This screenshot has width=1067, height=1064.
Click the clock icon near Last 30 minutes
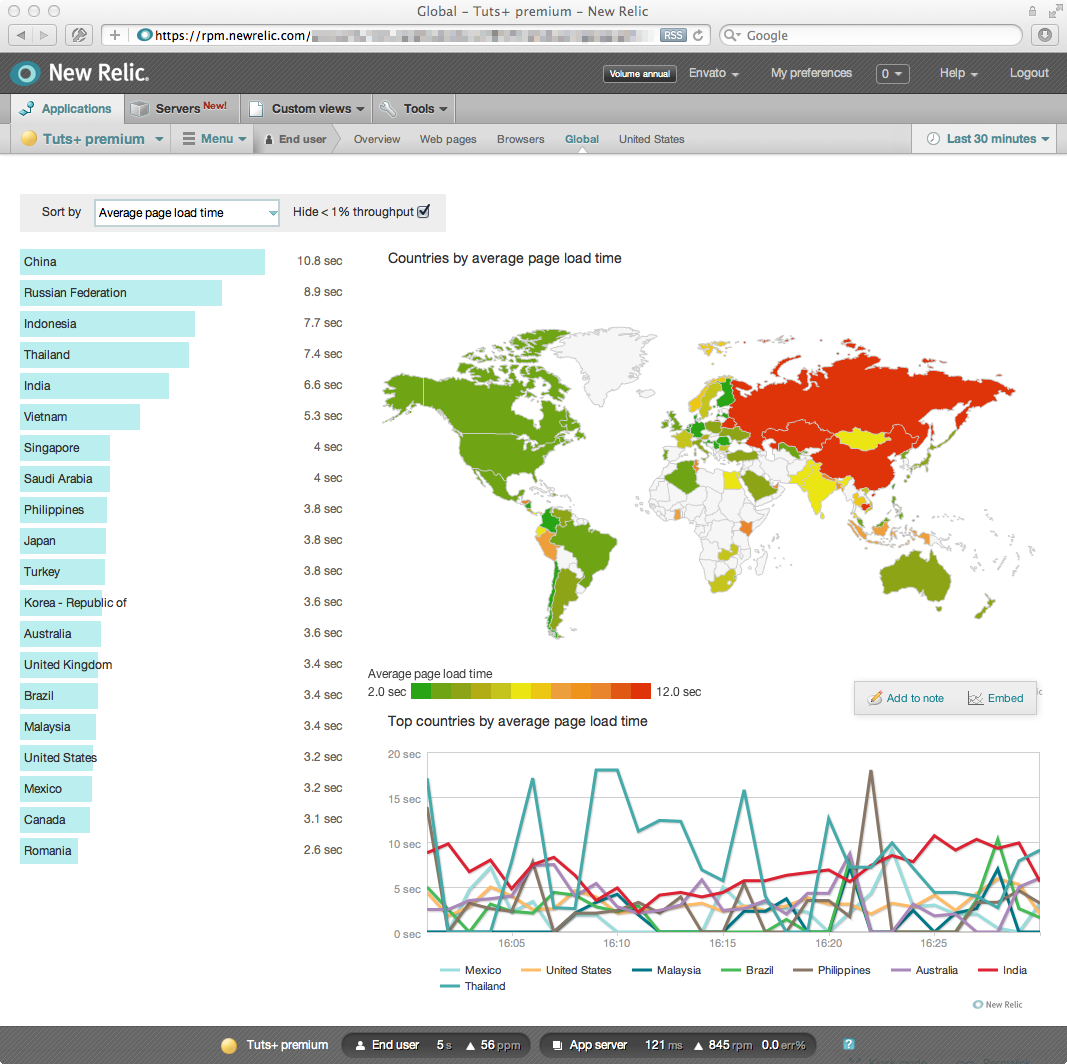pos(934,139)
